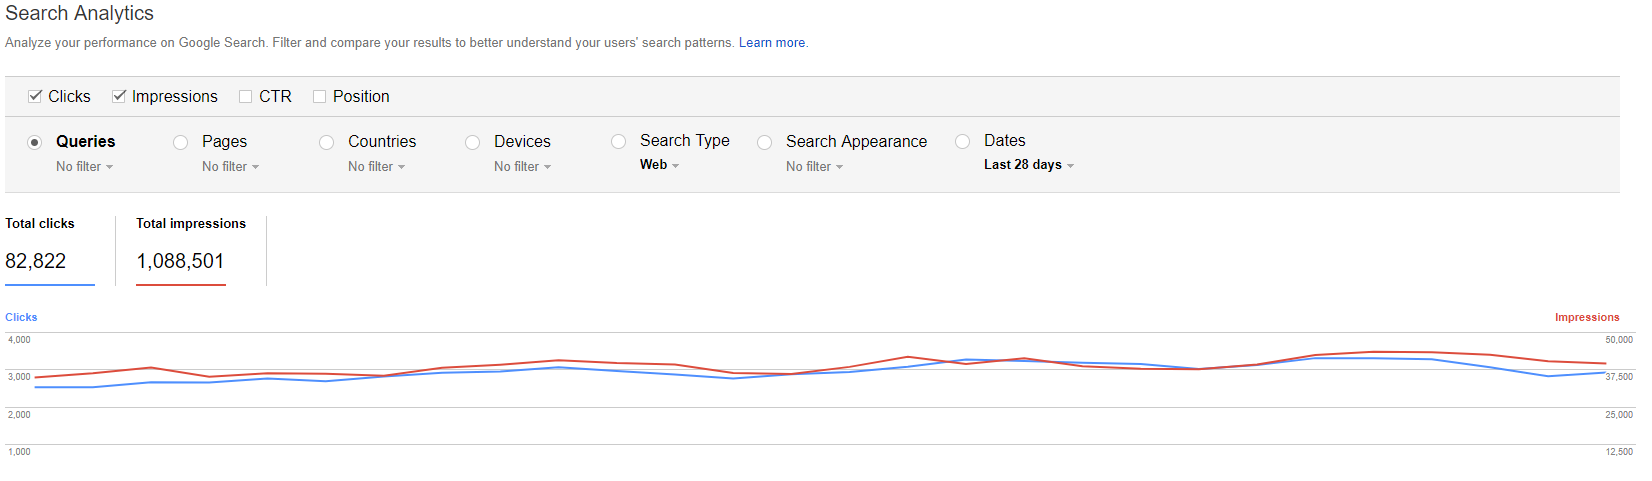Select the Queries radio button
1652x481 pixels.
coord(35,142)
